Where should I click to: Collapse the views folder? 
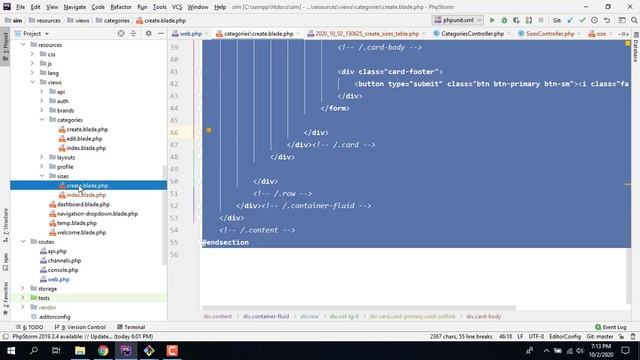pos(32,82)
